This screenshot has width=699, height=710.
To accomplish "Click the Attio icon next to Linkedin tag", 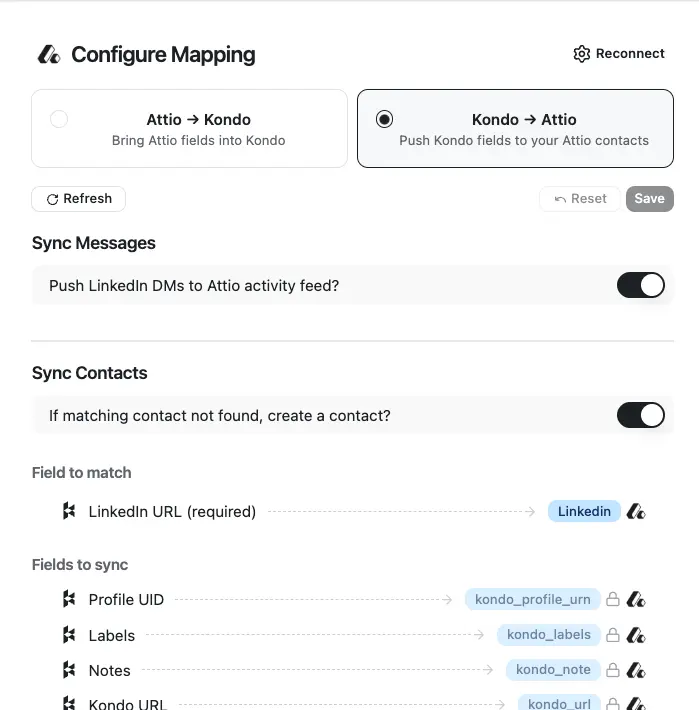I will click(x=636, y=512).
